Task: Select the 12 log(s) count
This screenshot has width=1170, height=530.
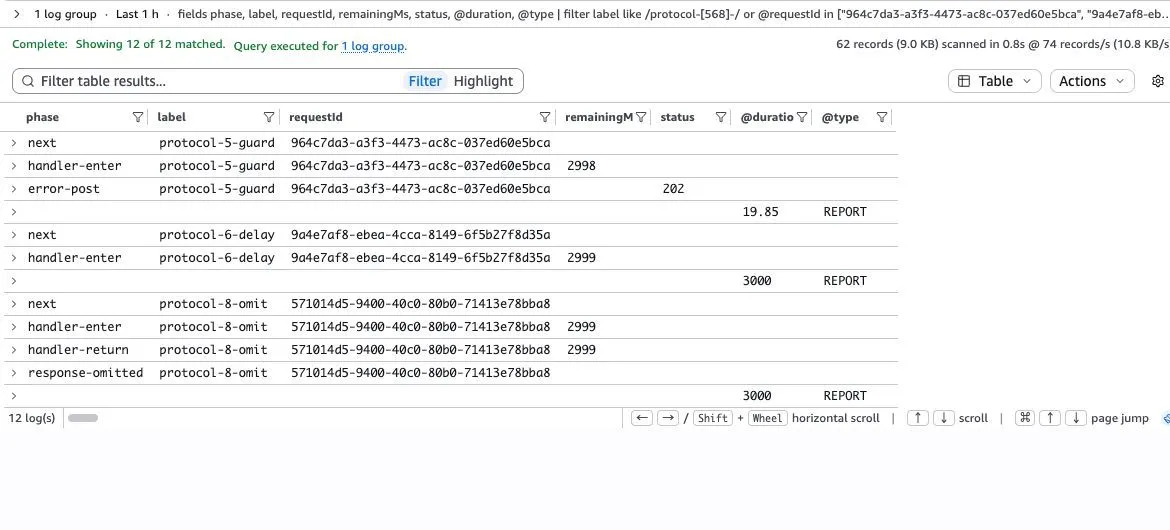Action: coord(31,418)
